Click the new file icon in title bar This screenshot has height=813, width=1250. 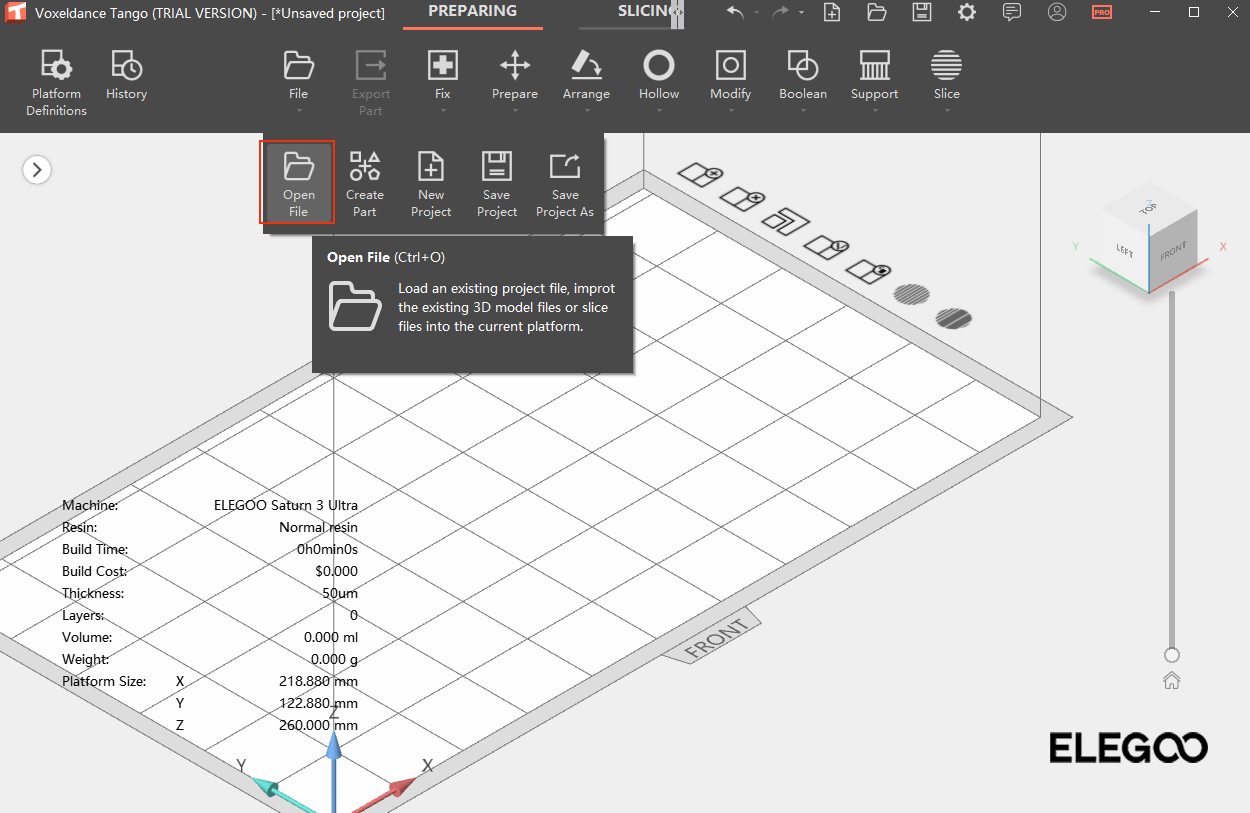pos(832,12)
